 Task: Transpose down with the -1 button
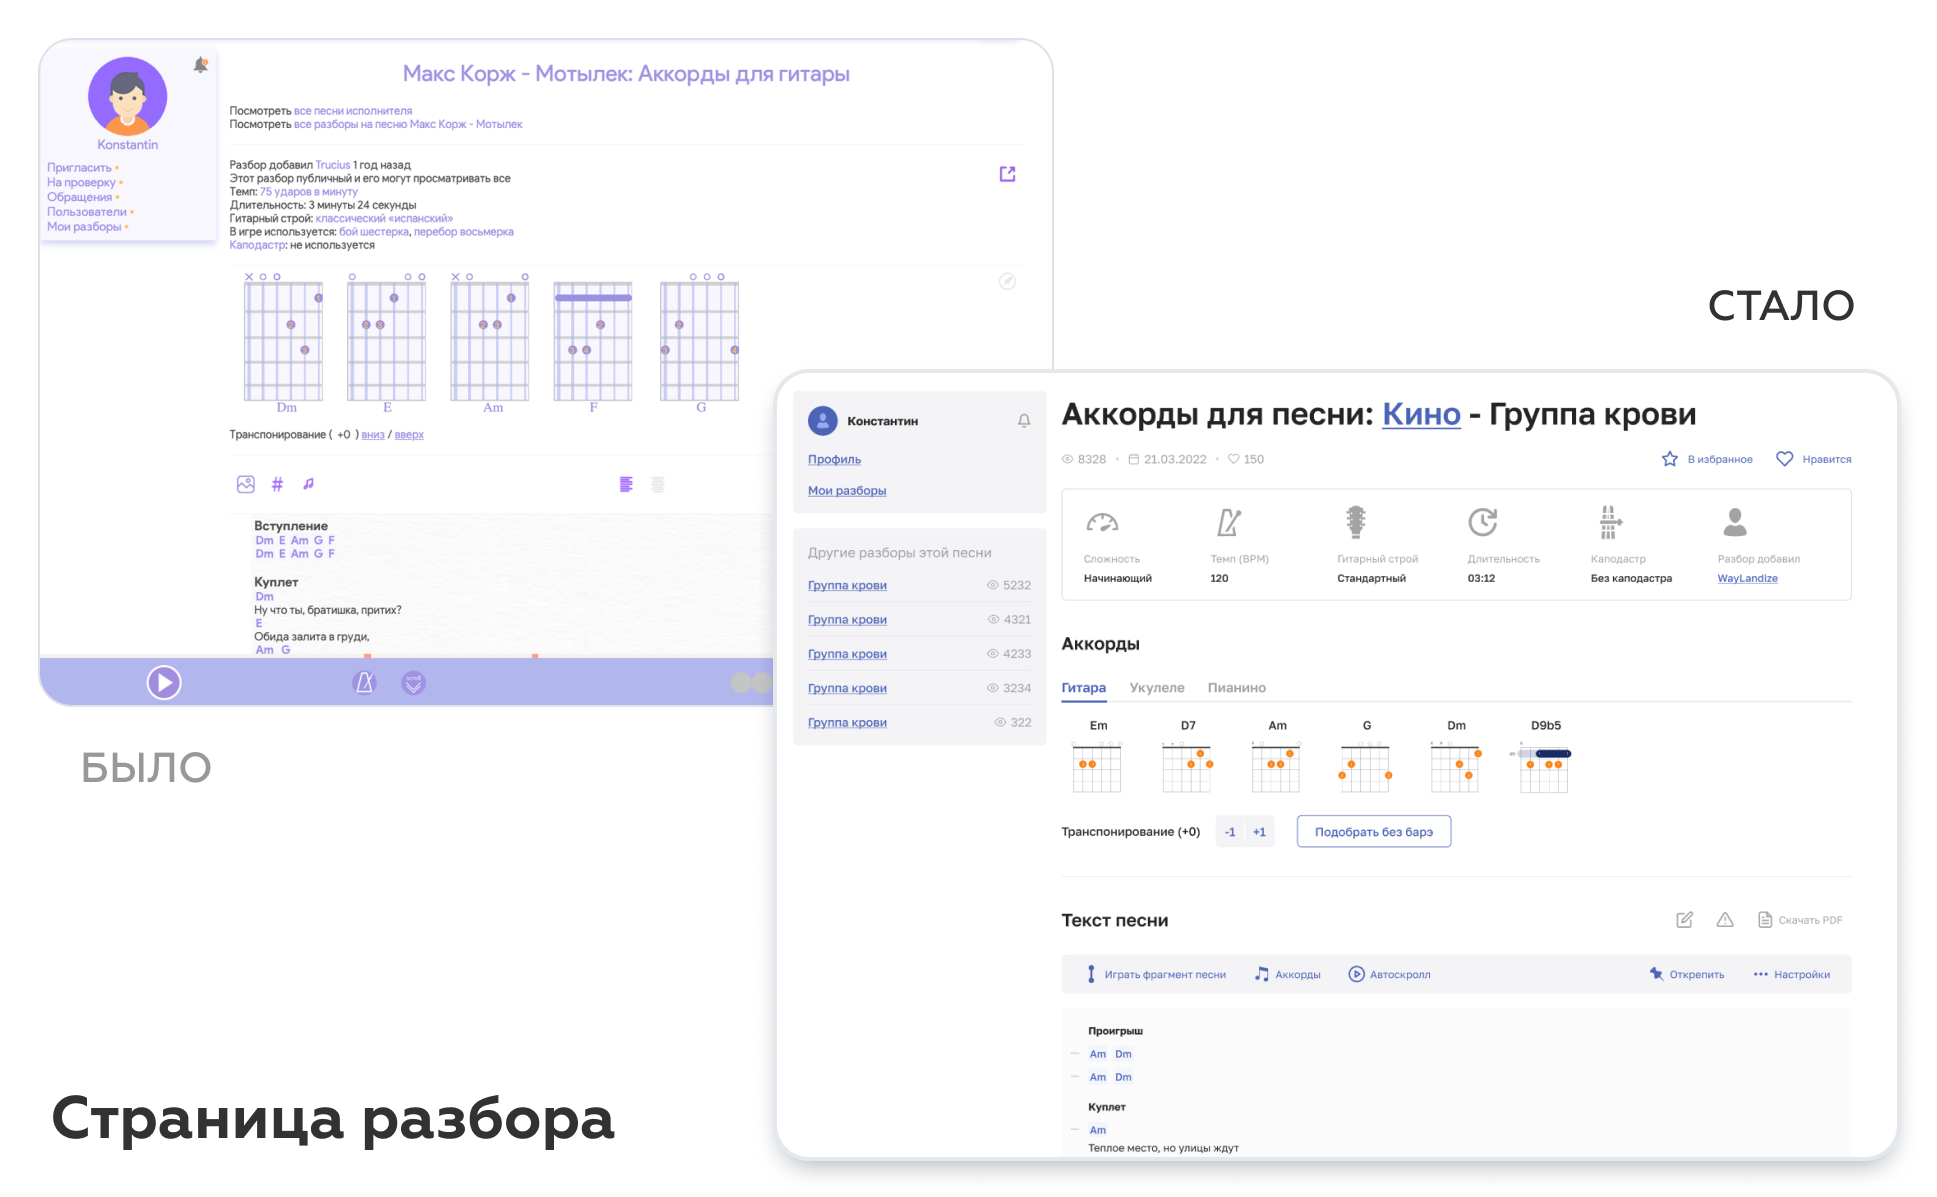pyautogui.click(x=1230, y=832)
